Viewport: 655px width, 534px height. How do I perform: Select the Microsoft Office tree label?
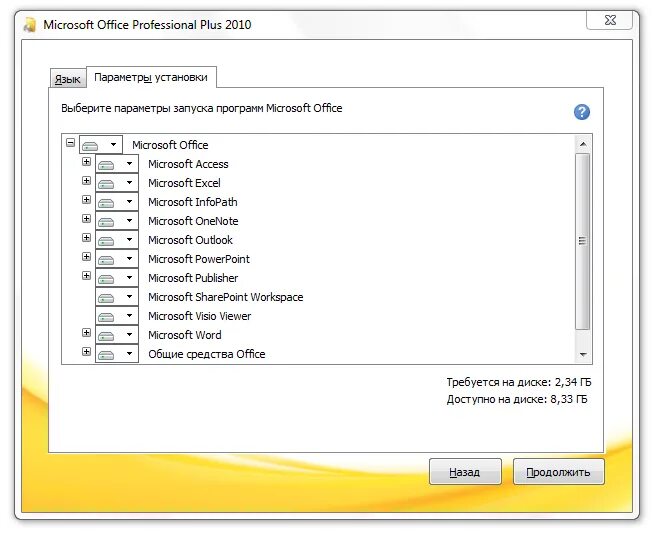click(x=170, y=145)
